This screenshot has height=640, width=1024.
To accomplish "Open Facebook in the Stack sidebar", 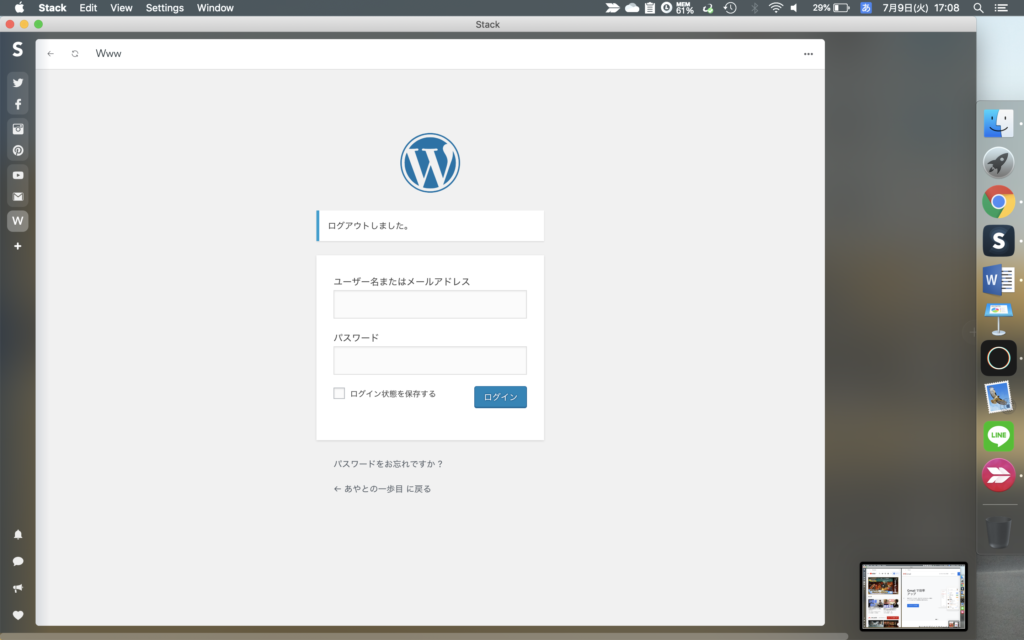I will tap(18, 104).
